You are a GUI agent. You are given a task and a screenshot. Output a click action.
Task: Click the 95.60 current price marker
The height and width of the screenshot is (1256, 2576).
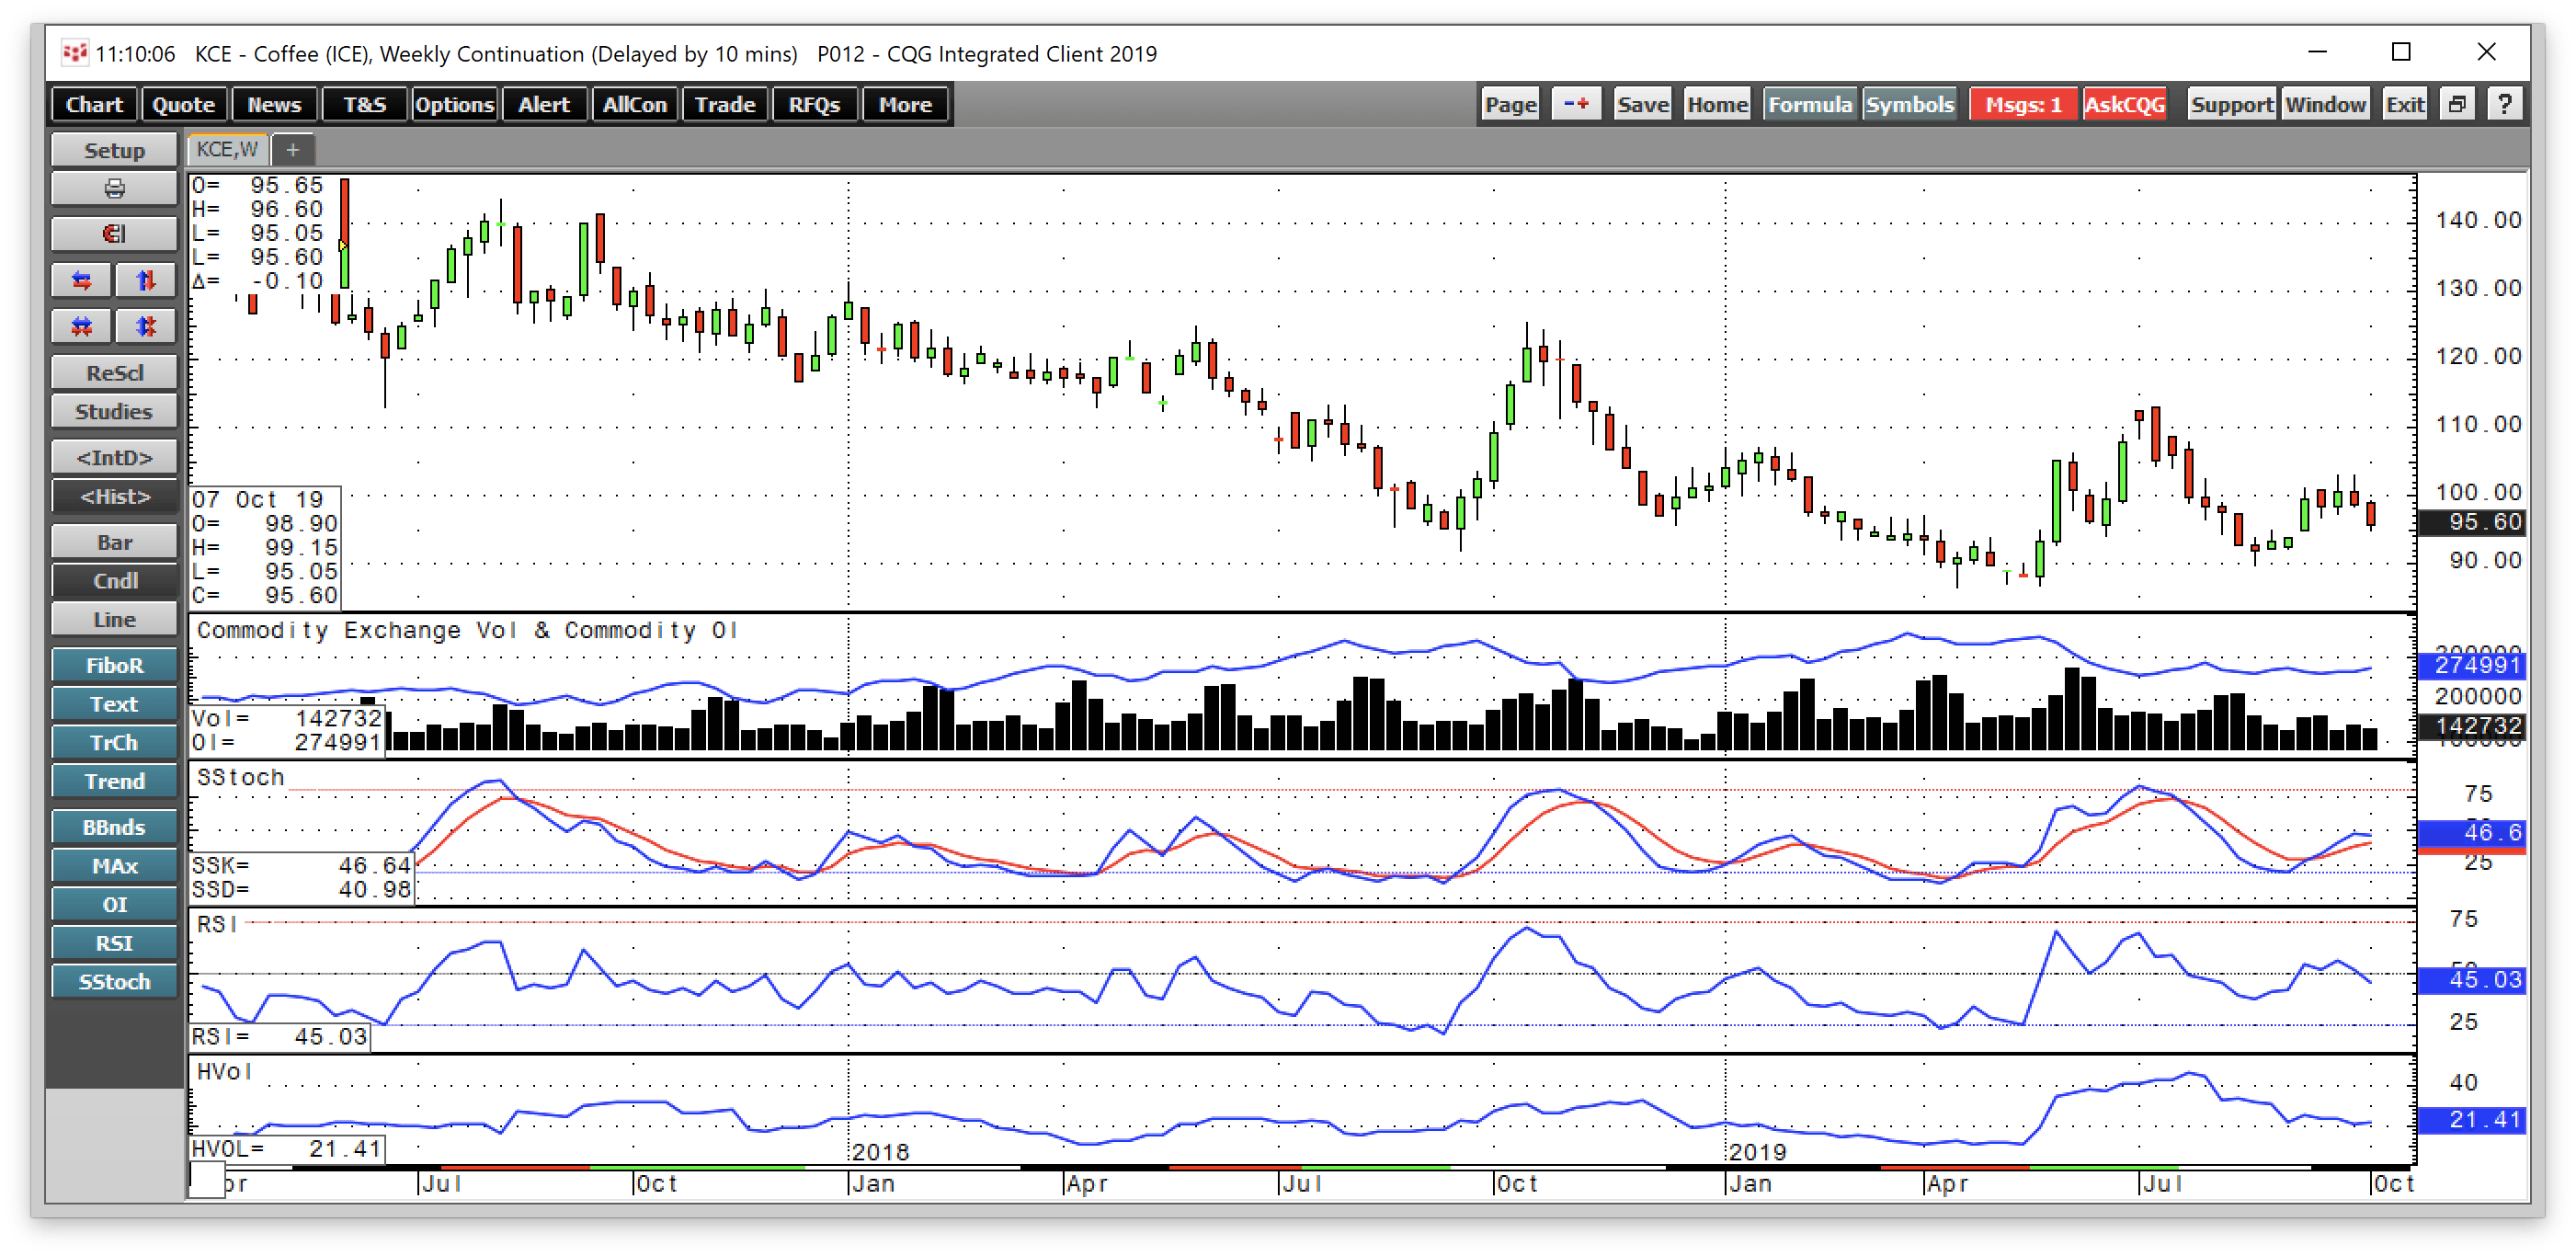pos(2473,521)
